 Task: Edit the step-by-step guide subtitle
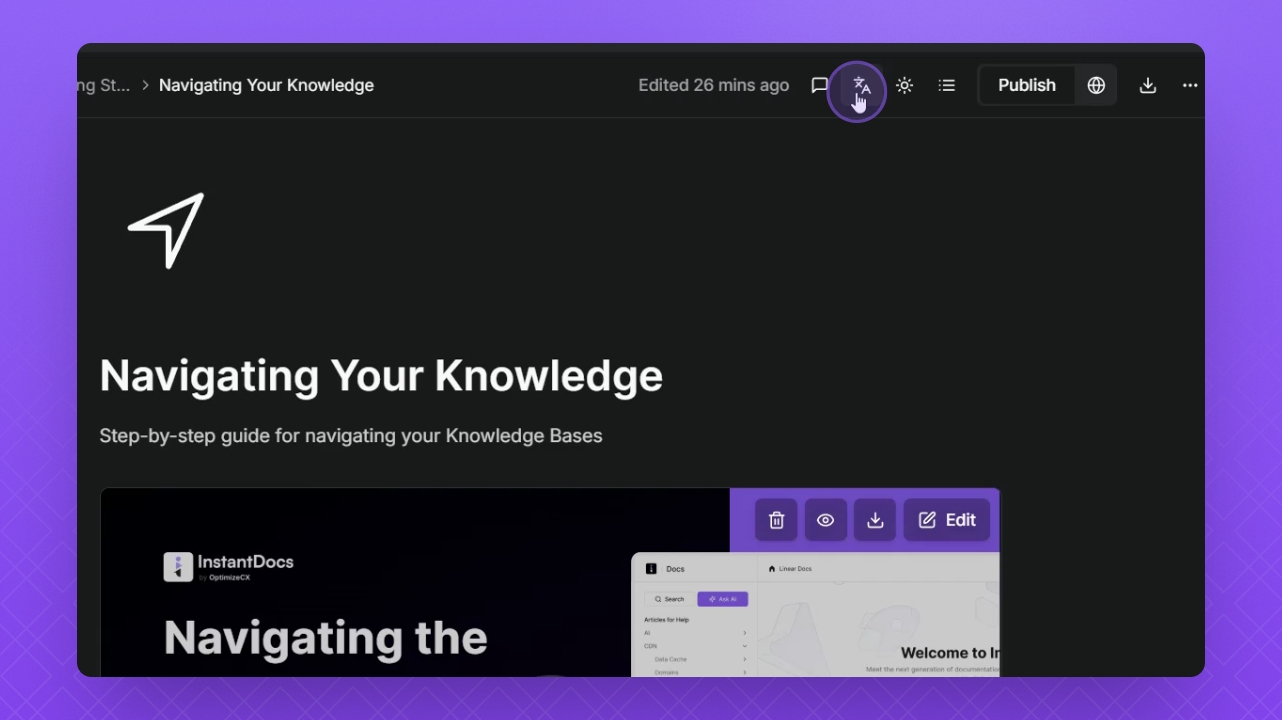point(351,436)
